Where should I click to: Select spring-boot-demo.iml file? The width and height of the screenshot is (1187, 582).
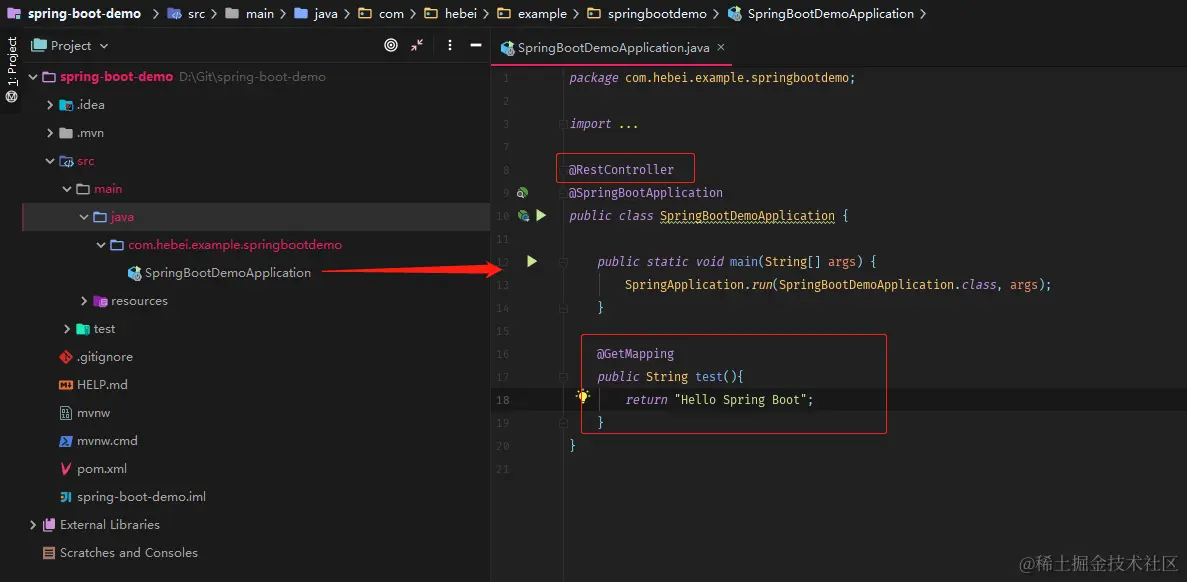point(141,496)
